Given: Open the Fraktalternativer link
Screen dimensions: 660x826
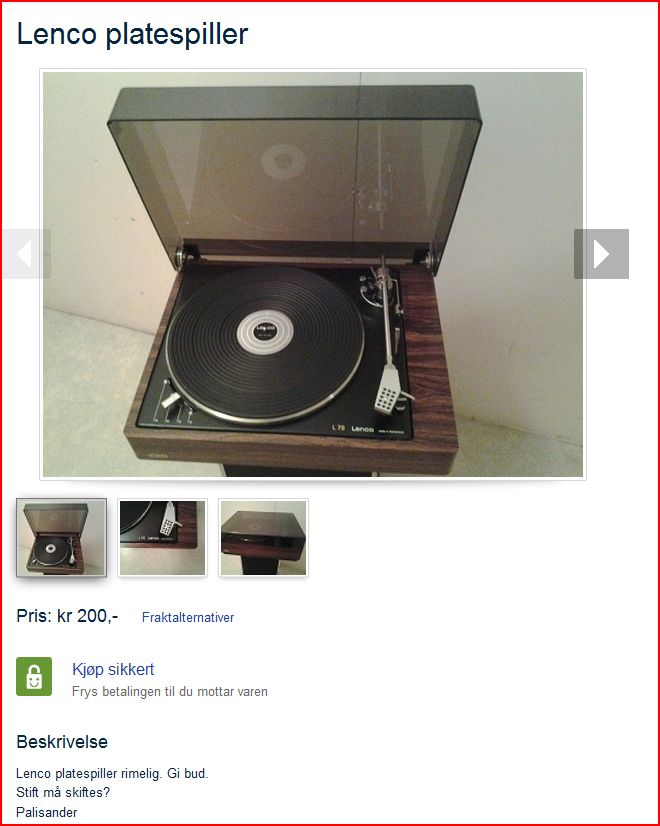Looking at the screenshot, I should [x=188, y=617].
